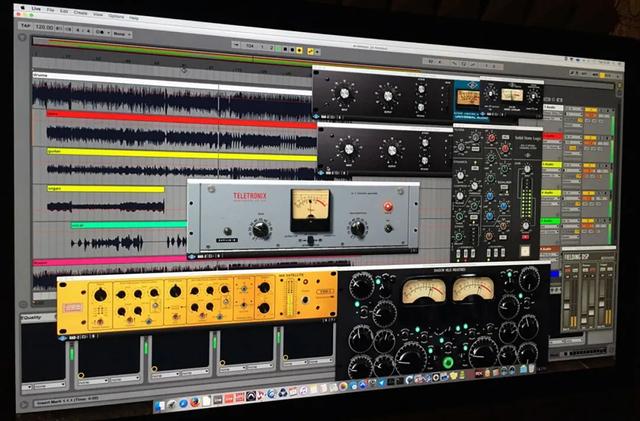Turn the Teletronix Peak Reduction knob
The width and height of the screenshot is (640, 421).
(358, 228)
